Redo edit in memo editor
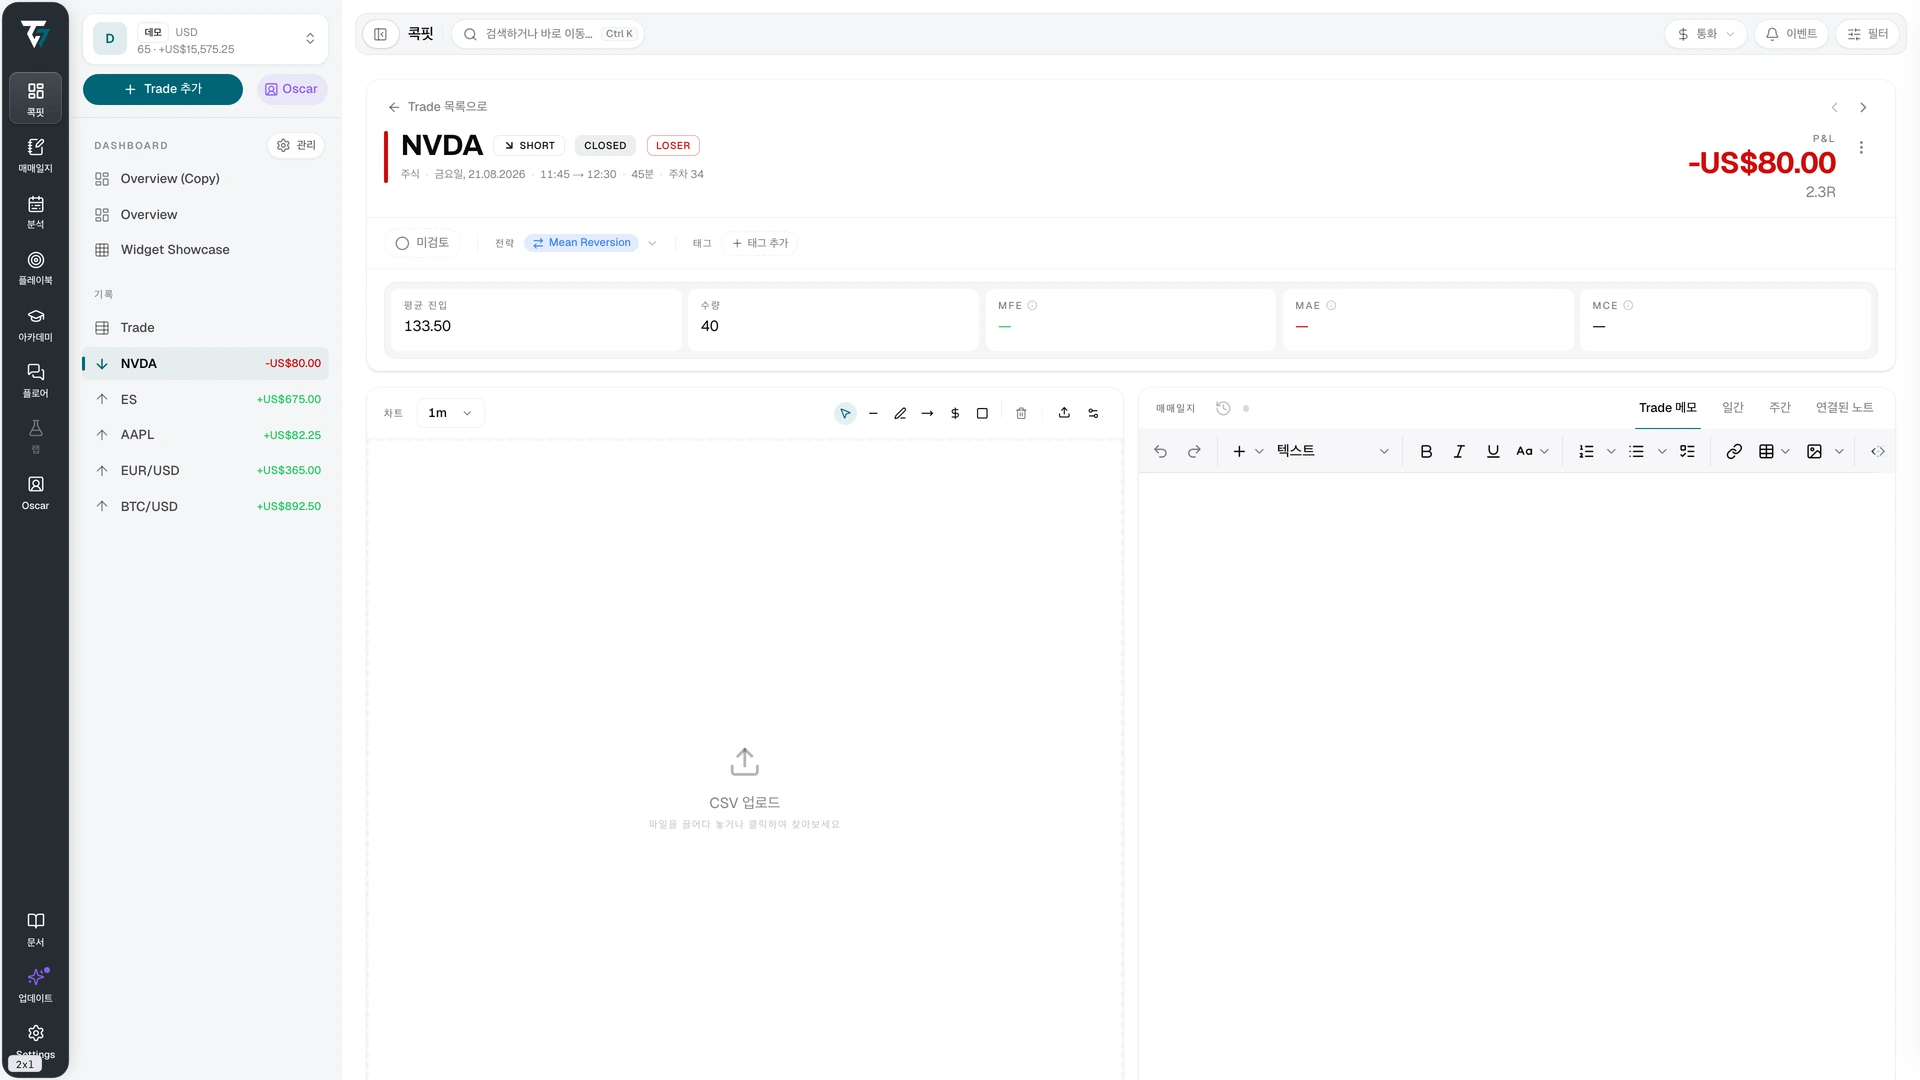1920x1080 pixels. 1194,452
